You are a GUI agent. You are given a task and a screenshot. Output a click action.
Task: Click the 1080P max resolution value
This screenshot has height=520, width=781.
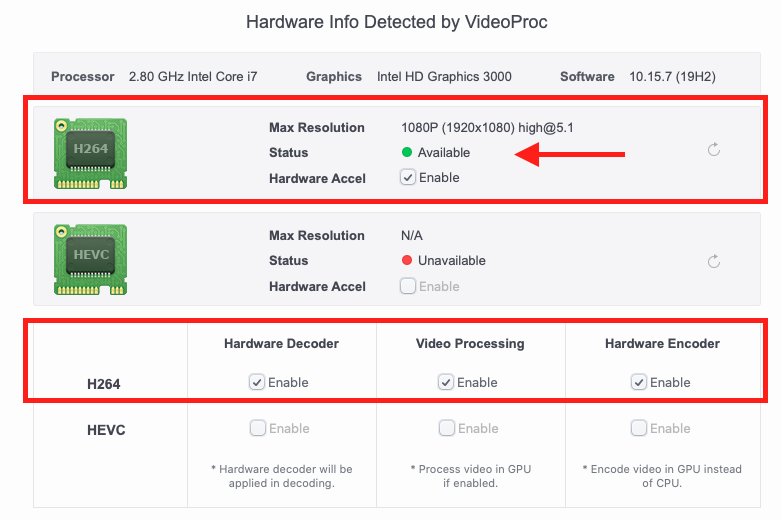click(x=487, y=128)
